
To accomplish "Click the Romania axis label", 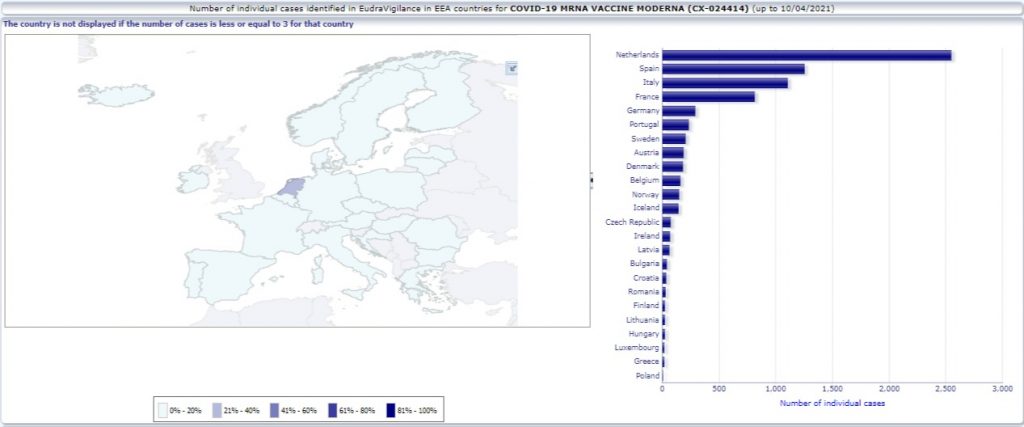I will [x=644, y=292].
